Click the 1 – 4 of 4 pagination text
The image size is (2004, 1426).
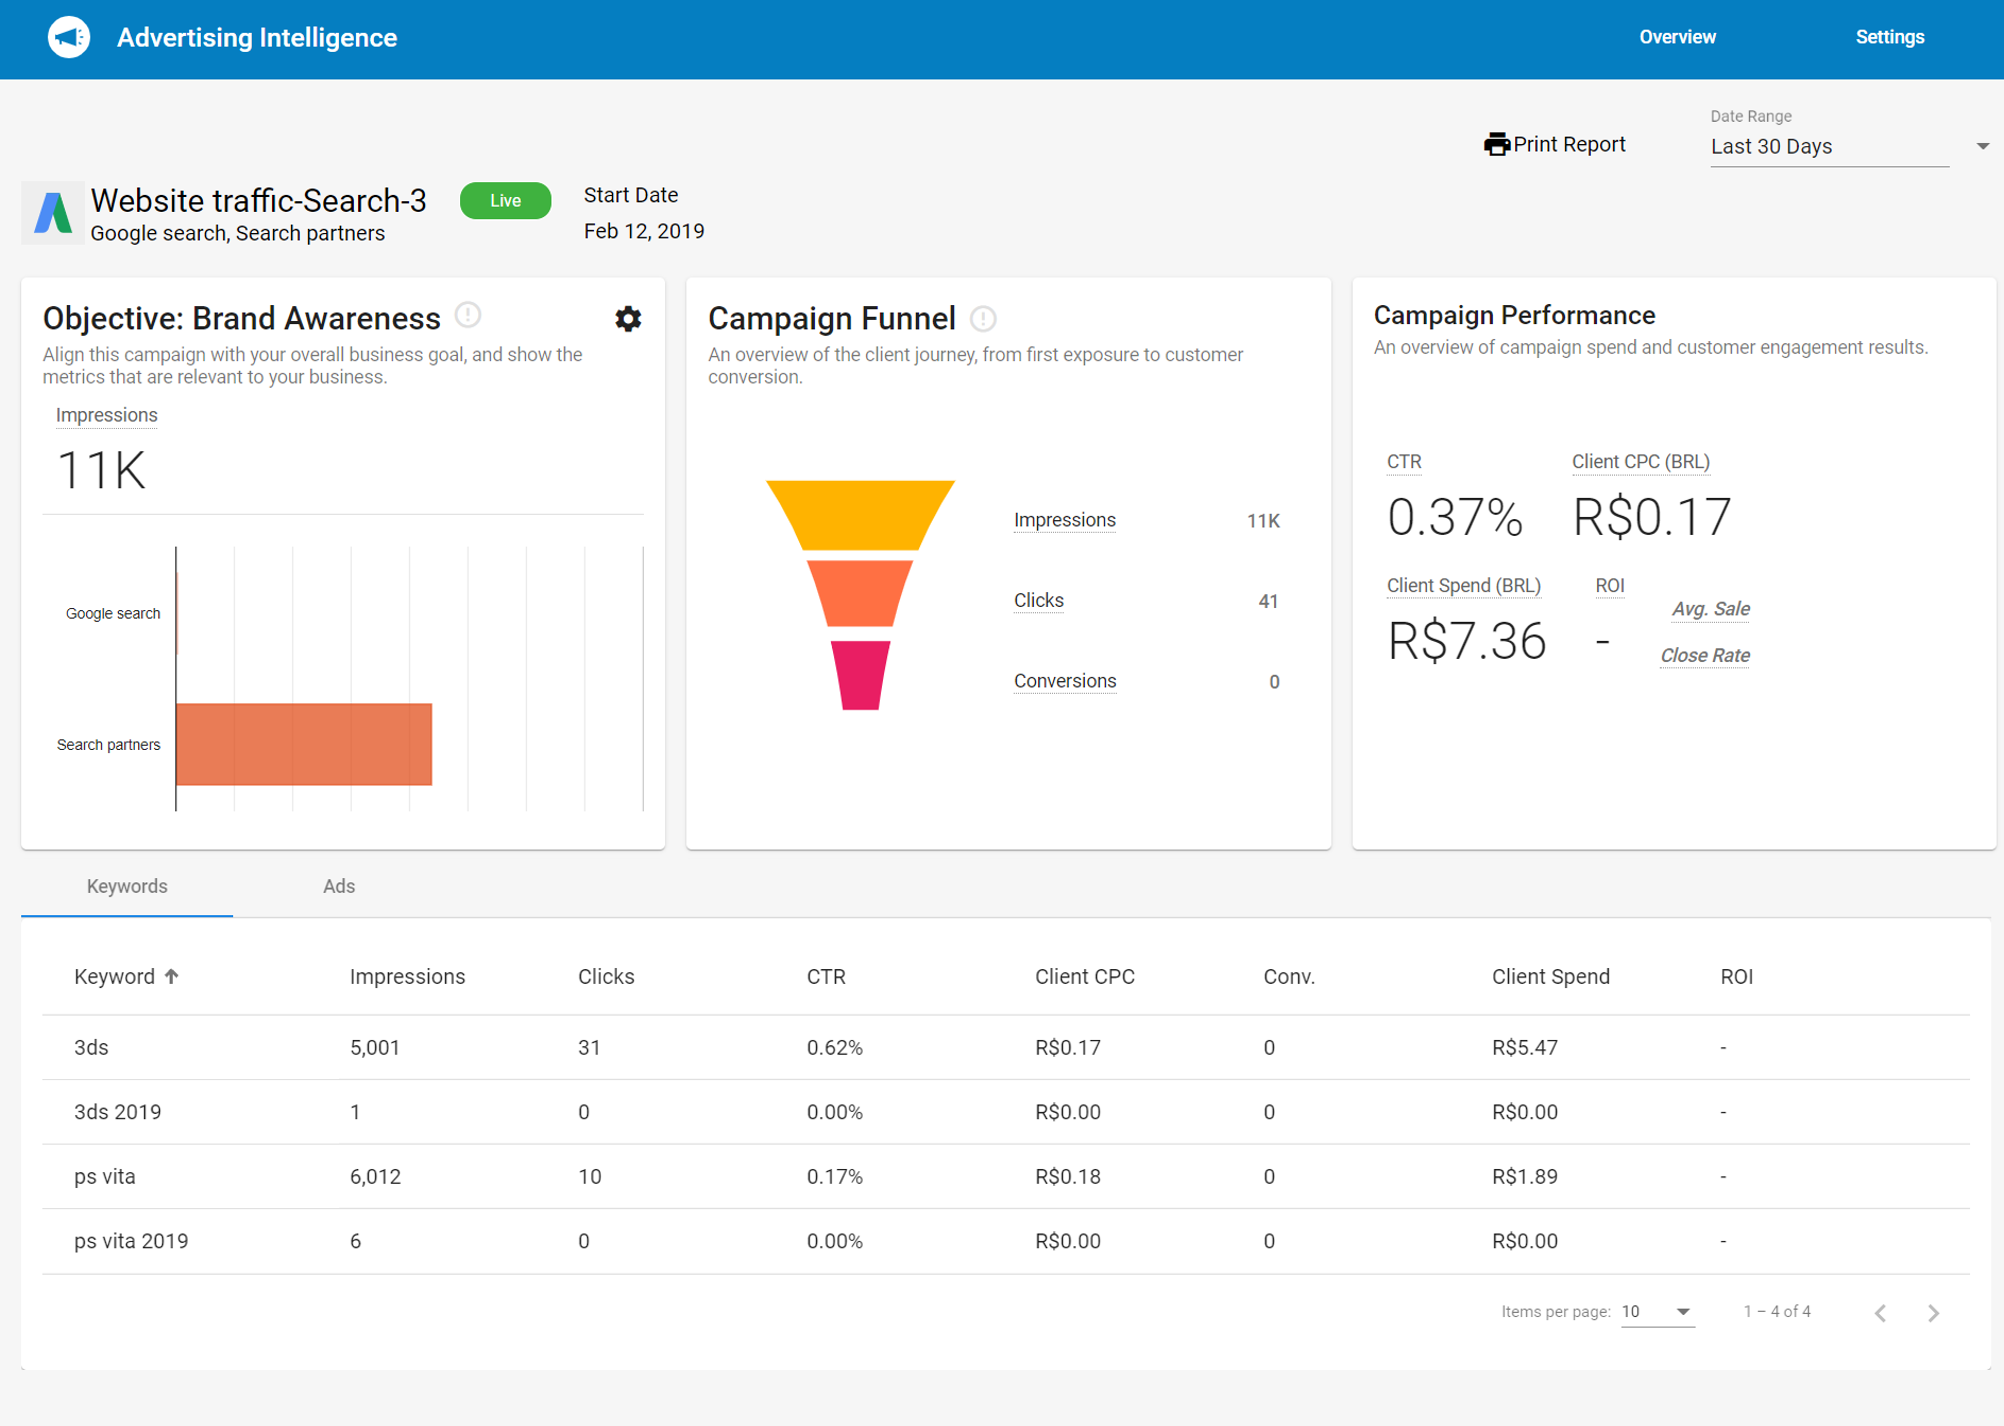point(1777,1312)
